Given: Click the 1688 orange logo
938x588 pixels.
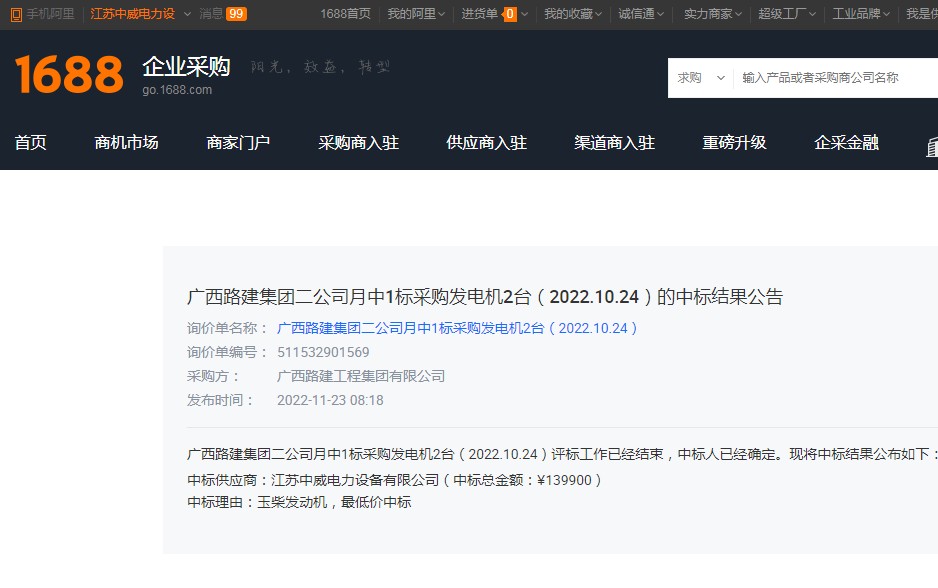Looking at the screenshot, I should pos(69,74).
